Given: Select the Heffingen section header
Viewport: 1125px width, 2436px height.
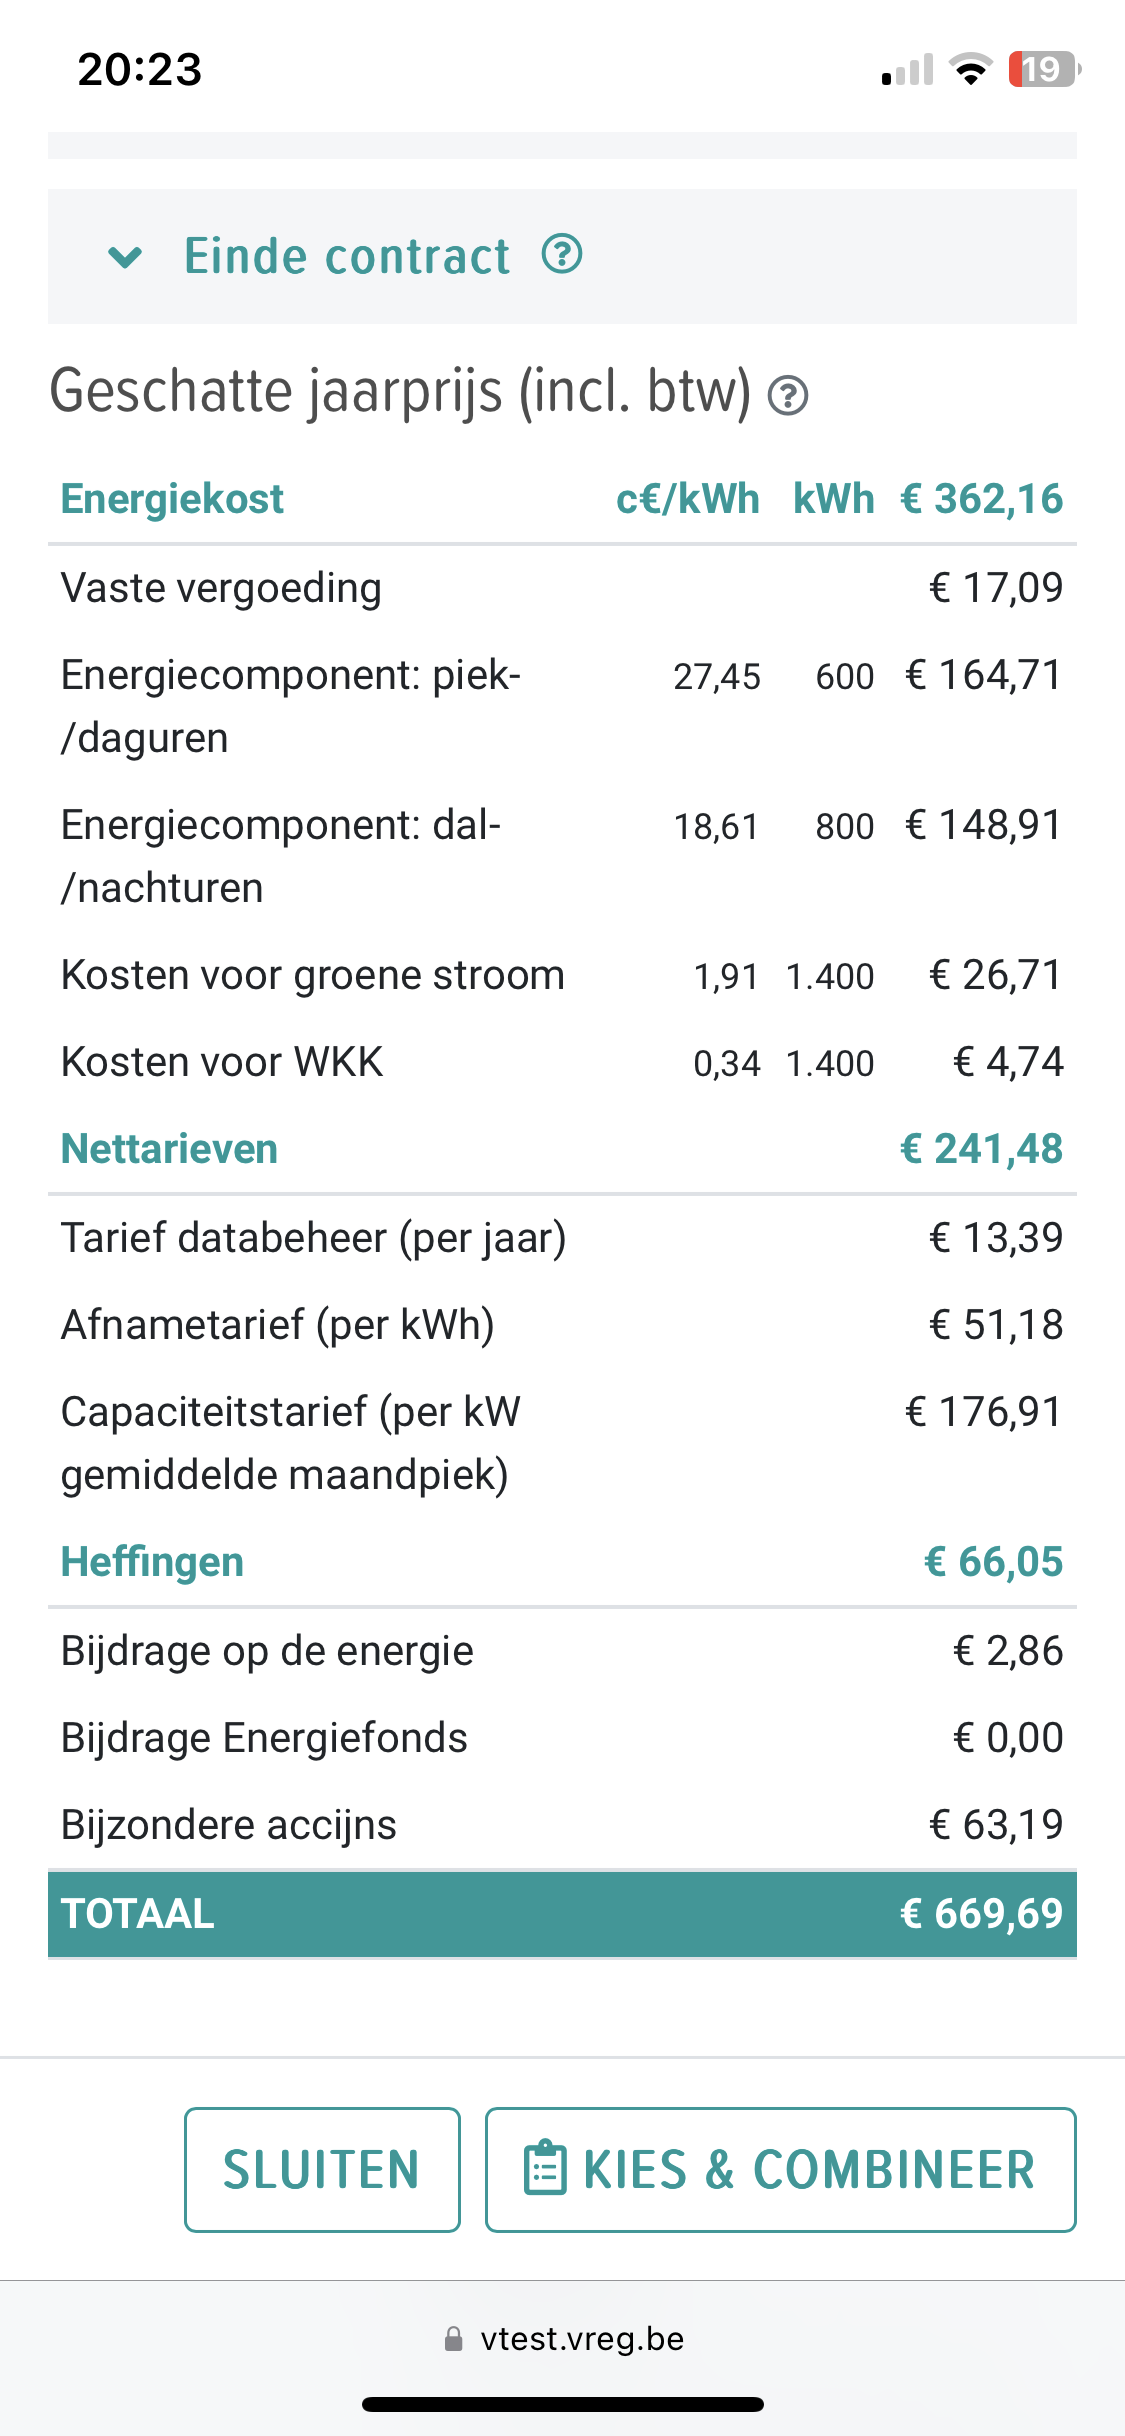Looking at the screenshot, I should (152, 1562).
